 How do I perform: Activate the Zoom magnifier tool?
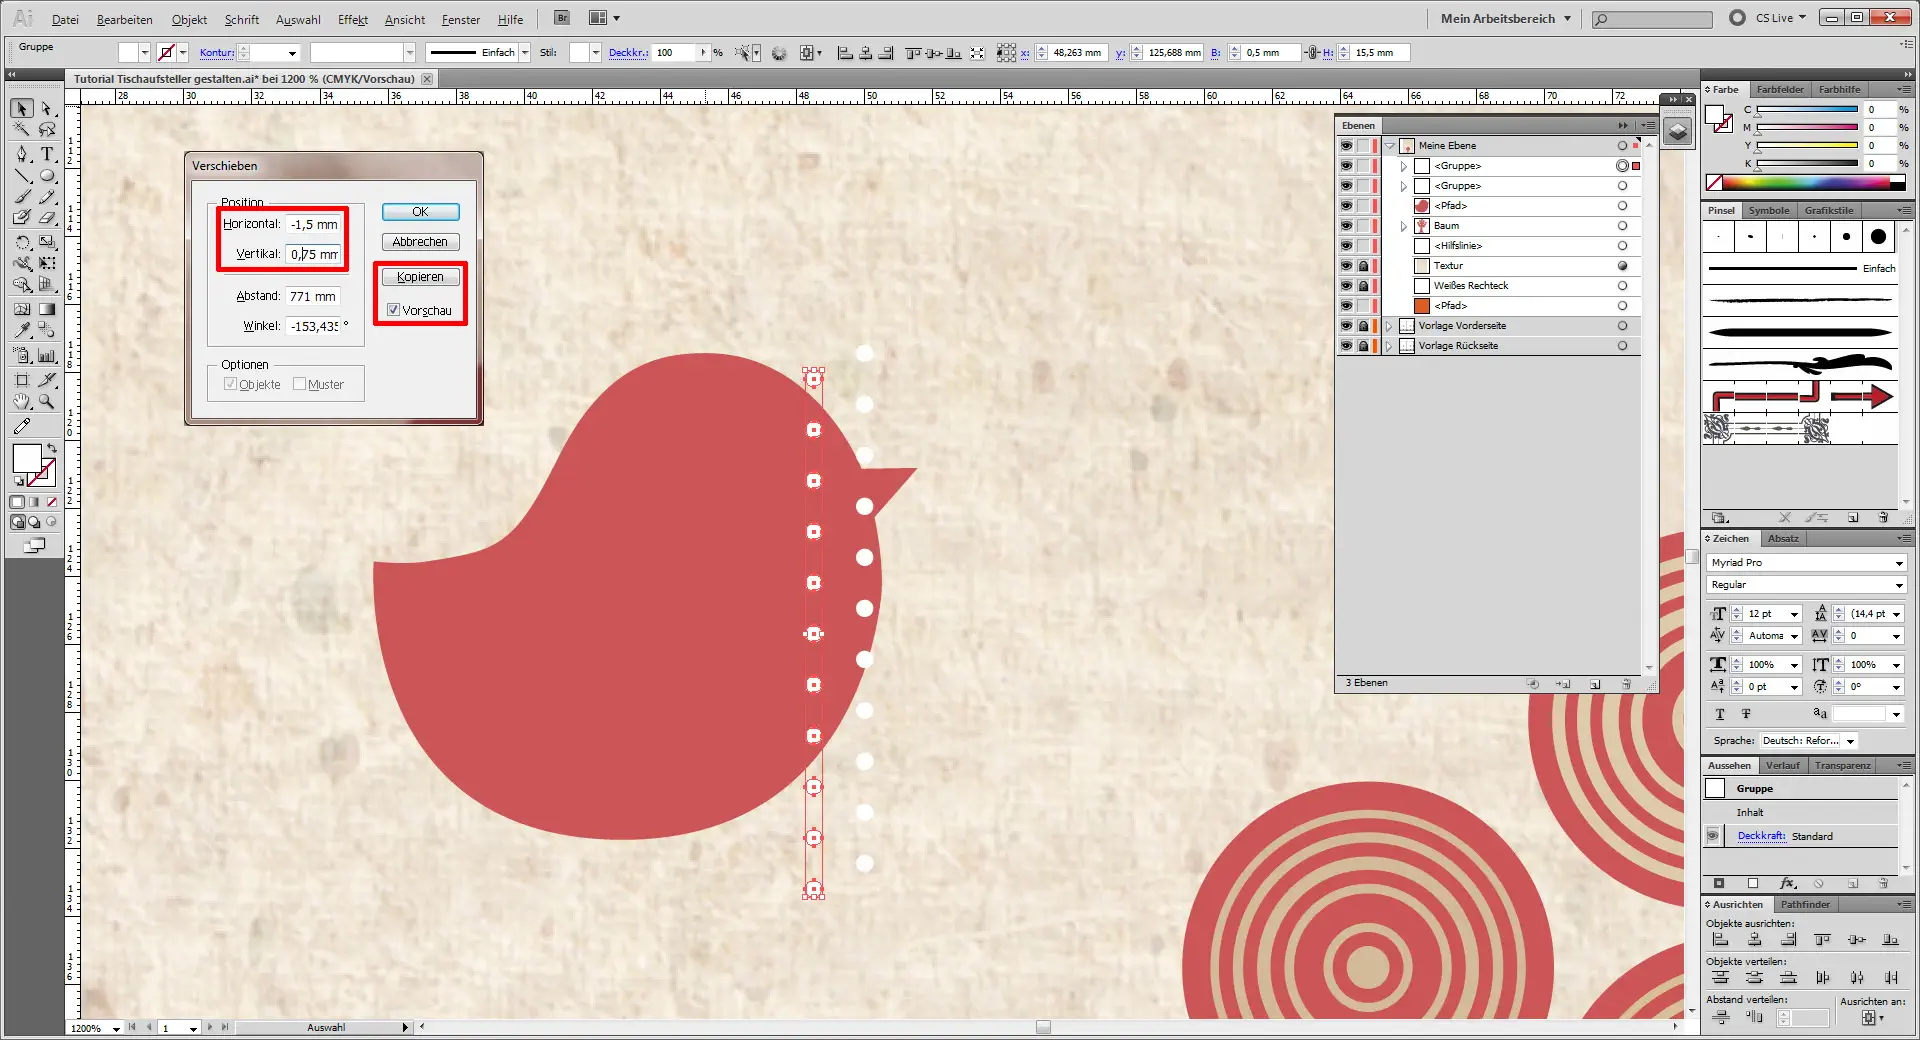point(47,402)
